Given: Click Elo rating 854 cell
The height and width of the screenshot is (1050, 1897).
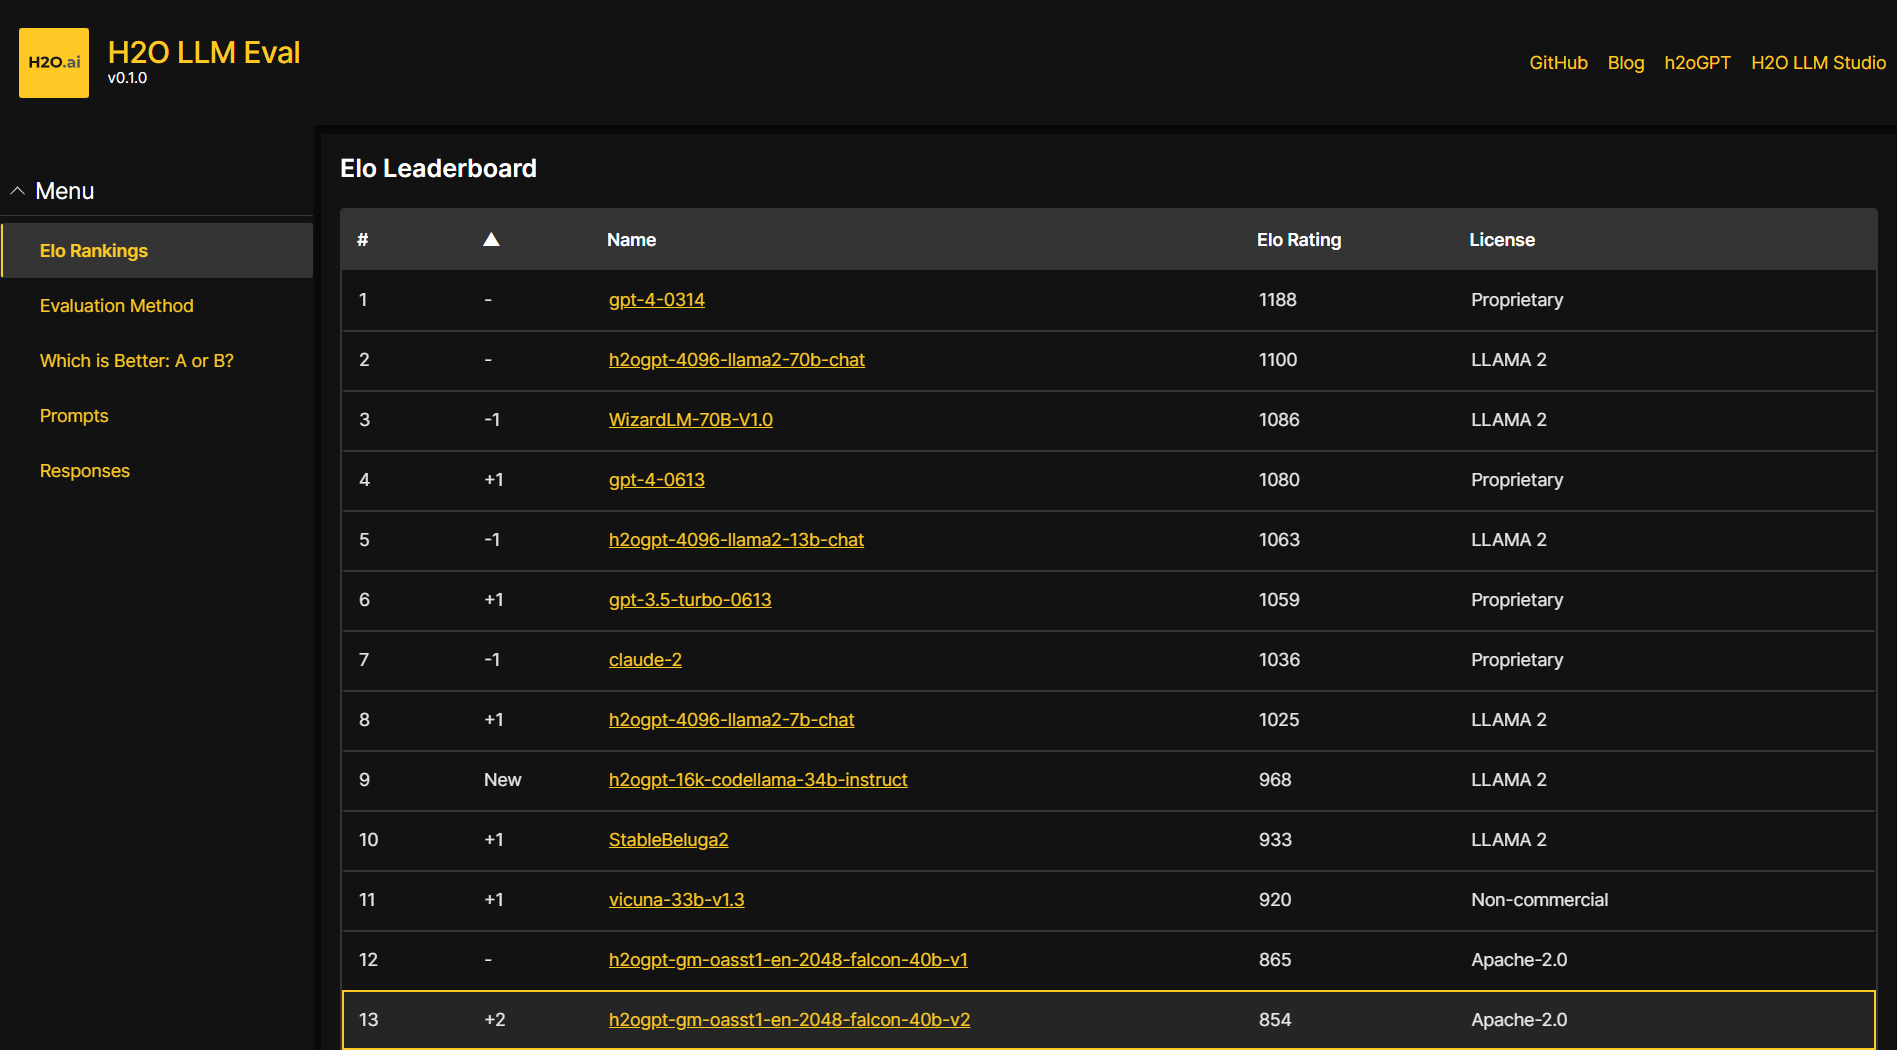Looking at the screenshot, I should (1275, 1020).
